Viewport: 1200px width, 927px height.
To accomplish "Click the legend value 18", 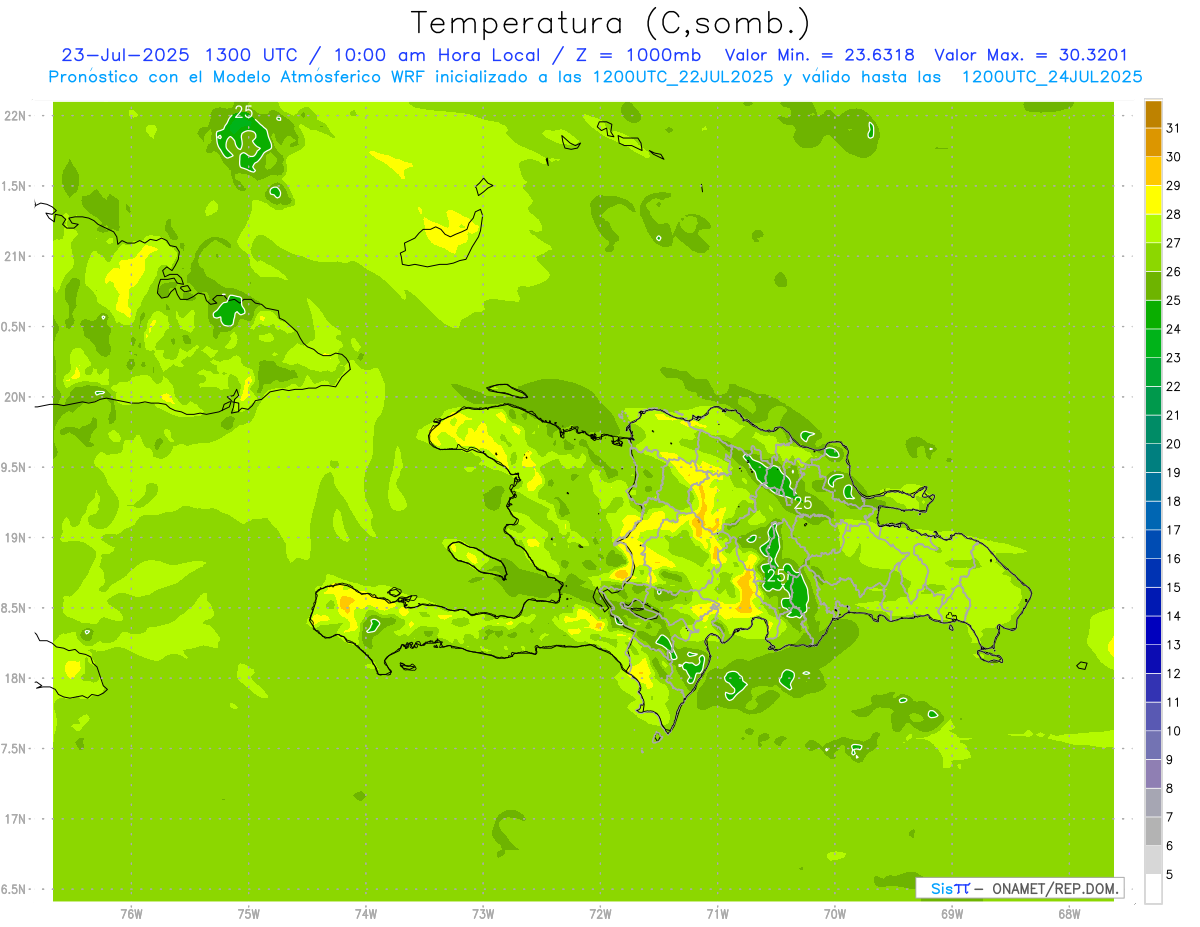I will tap(1174, 501).
